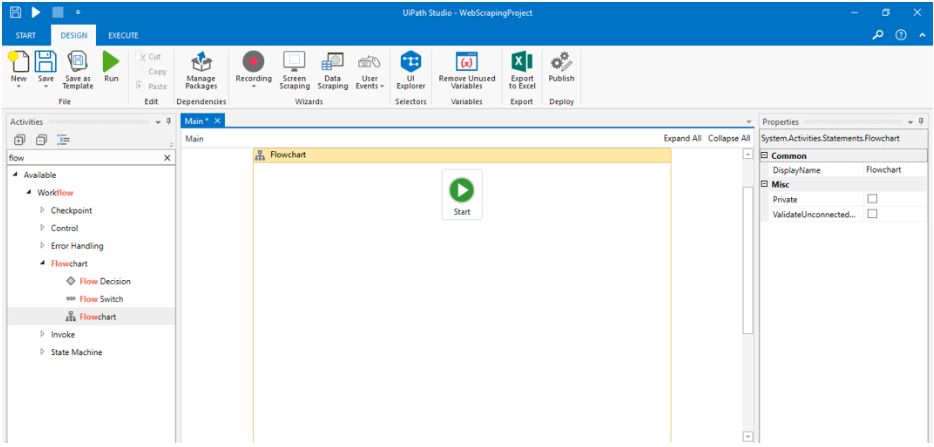Click the green Run icon
The height and width of the screenshot is (447, 934).
coord(111,61)
